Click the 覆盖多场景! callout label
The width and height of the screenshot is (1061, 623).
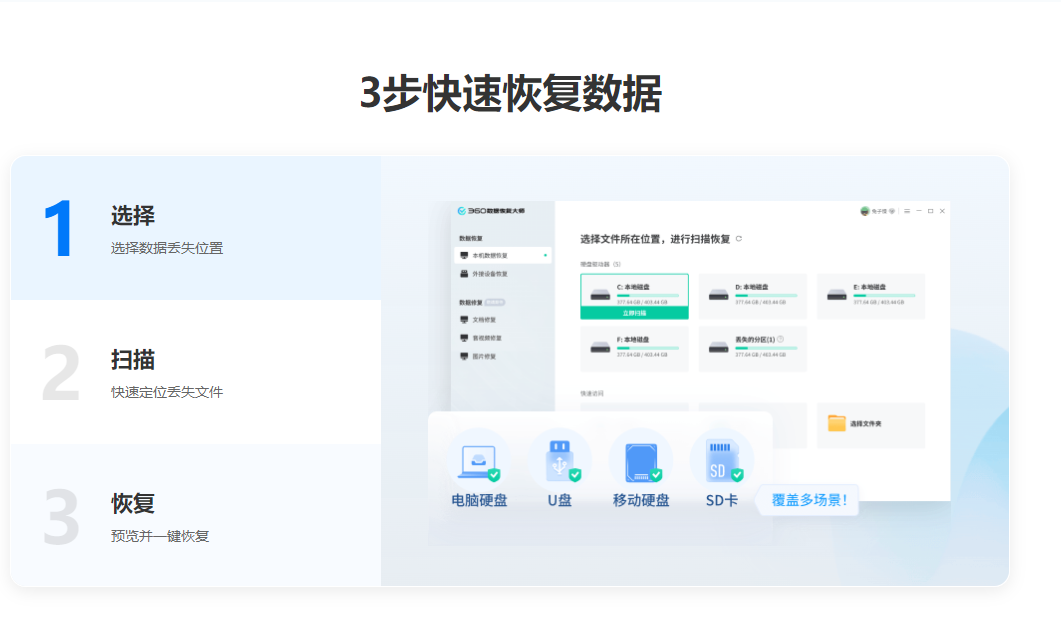[x=808, y=499]
